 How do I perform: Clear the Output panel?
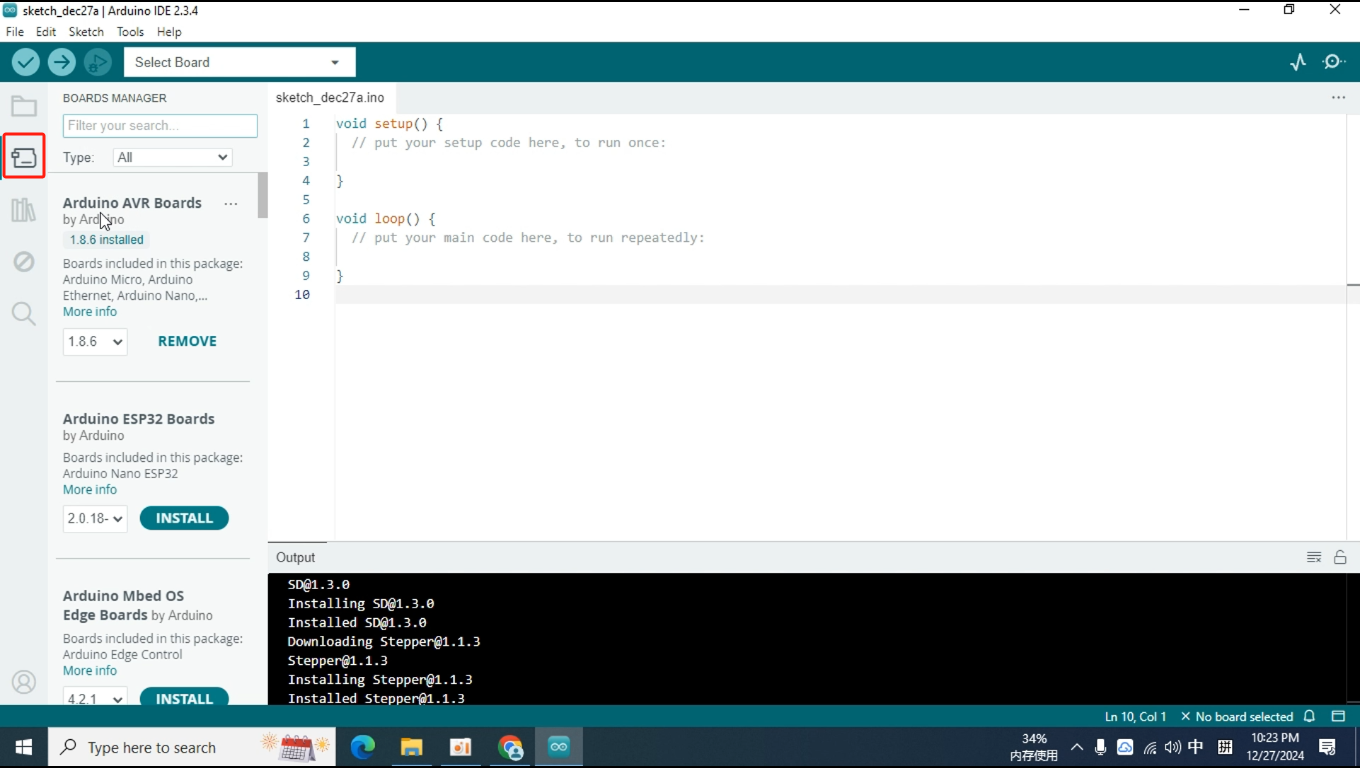[1314, 557]
